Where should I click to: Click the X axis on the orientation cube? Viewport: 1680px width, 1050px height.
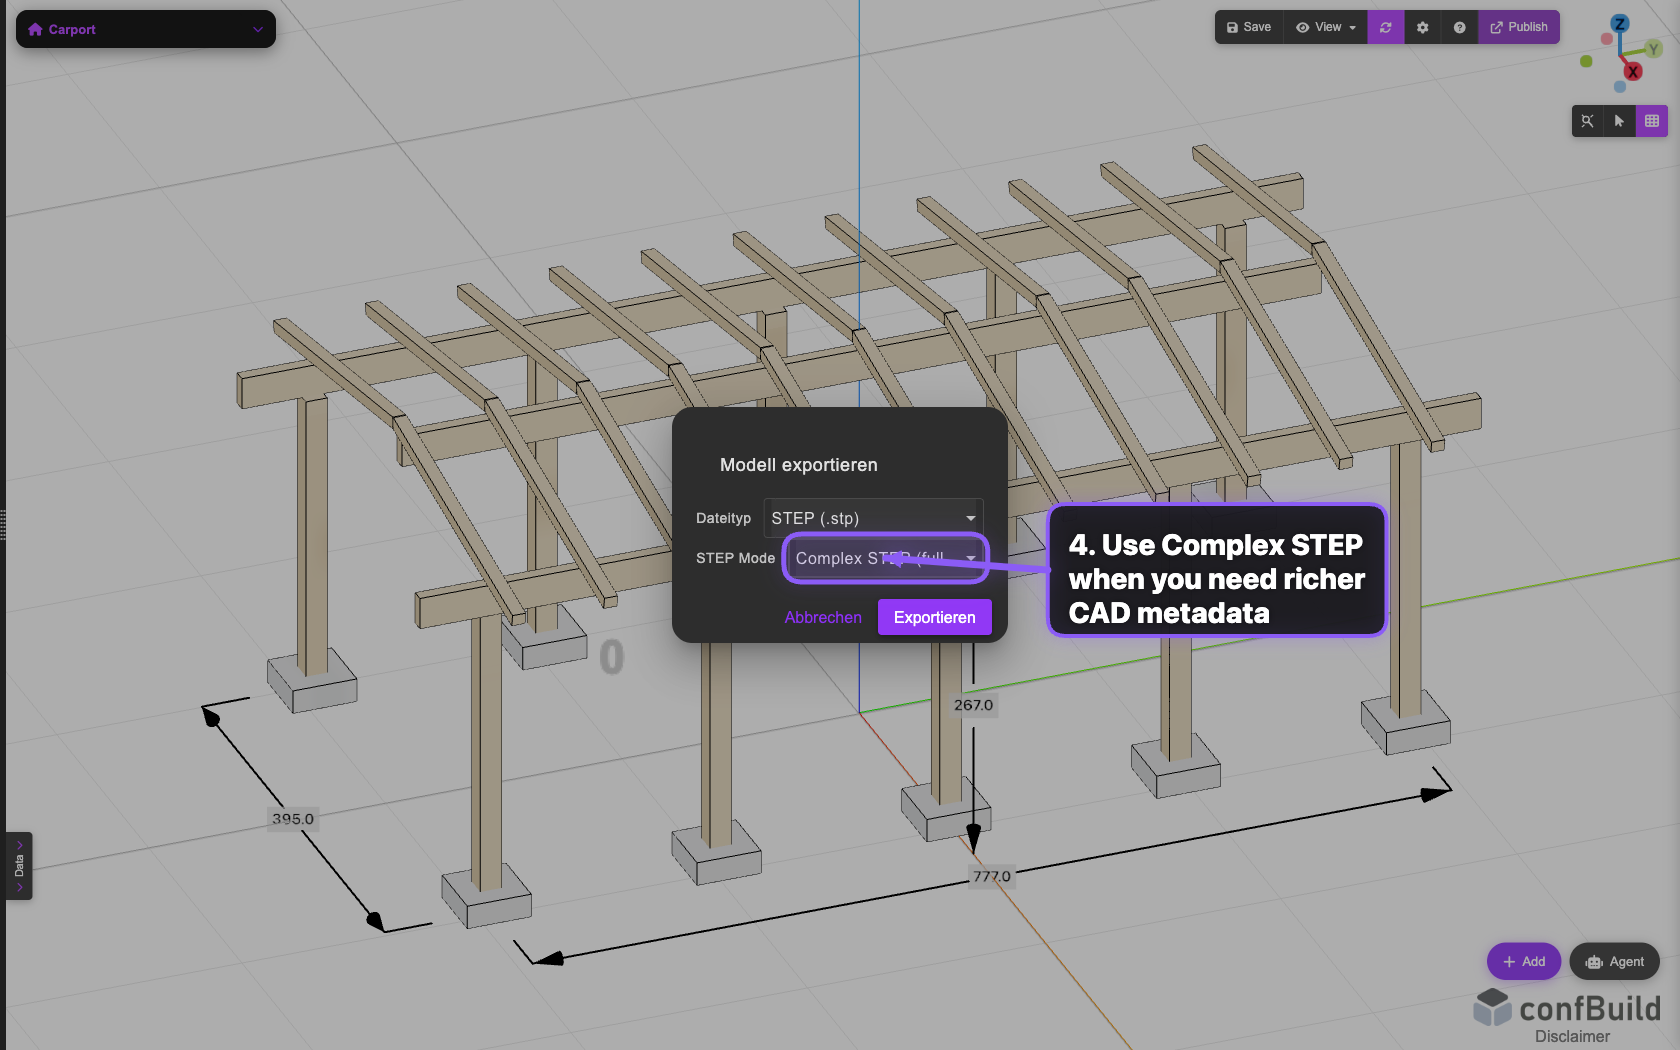(1634, 71)
